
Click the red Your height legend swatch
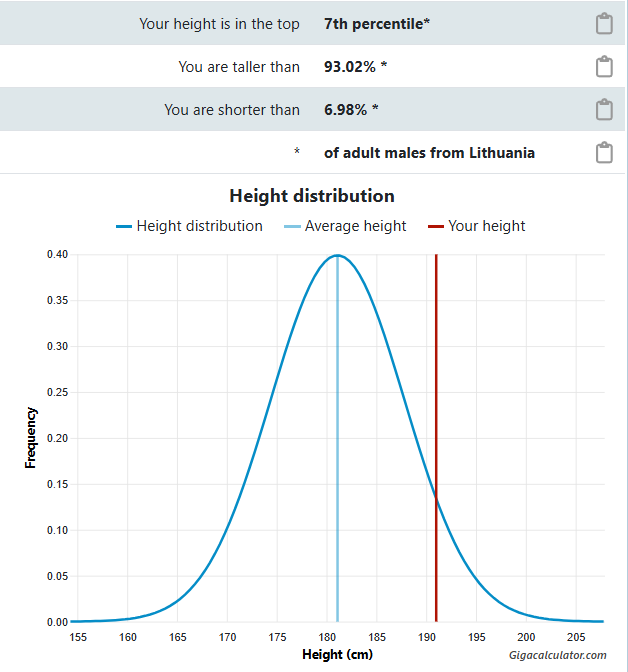click(x=436, y=226)
